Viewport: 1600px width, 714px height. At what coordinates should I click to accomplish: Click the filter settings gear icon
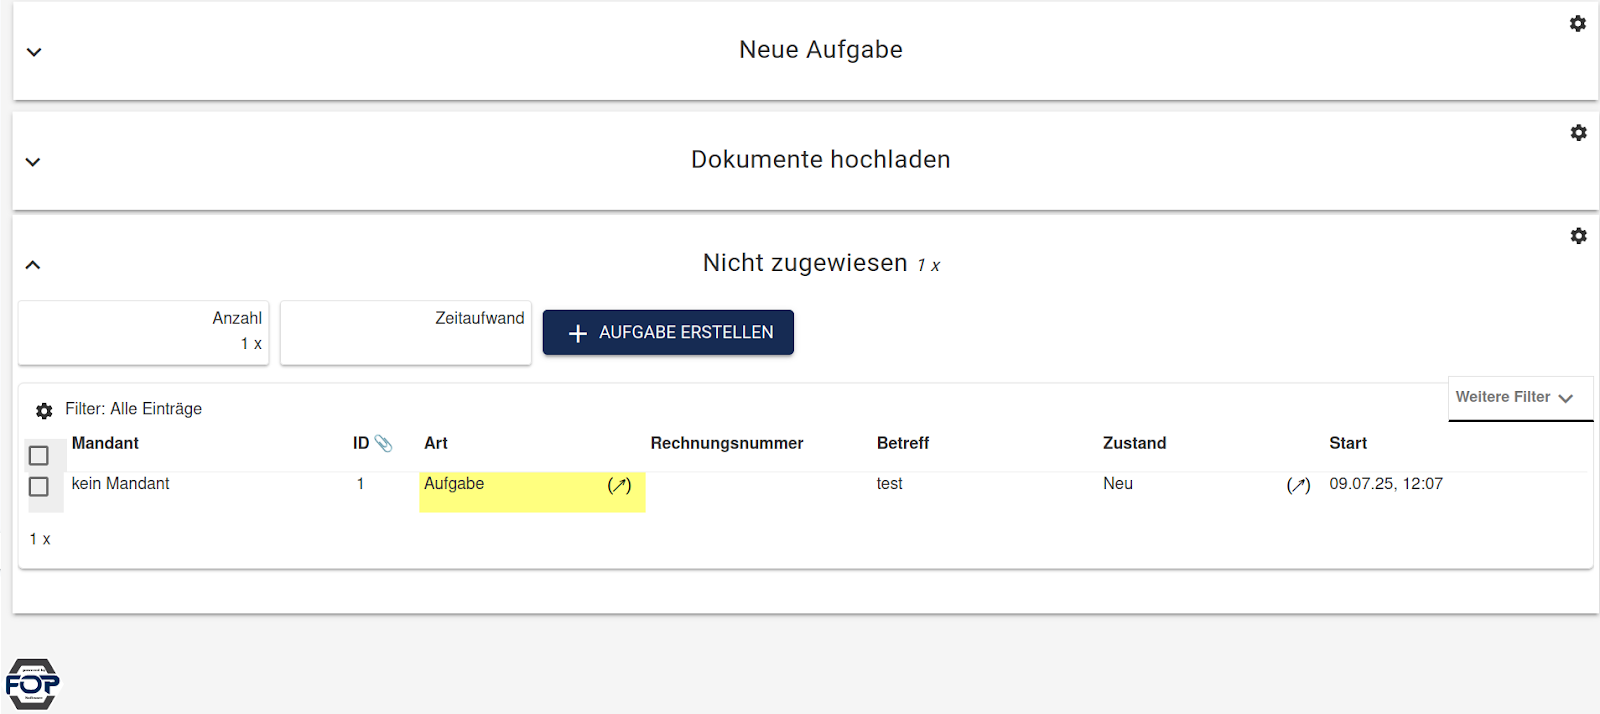pos(44,410)
